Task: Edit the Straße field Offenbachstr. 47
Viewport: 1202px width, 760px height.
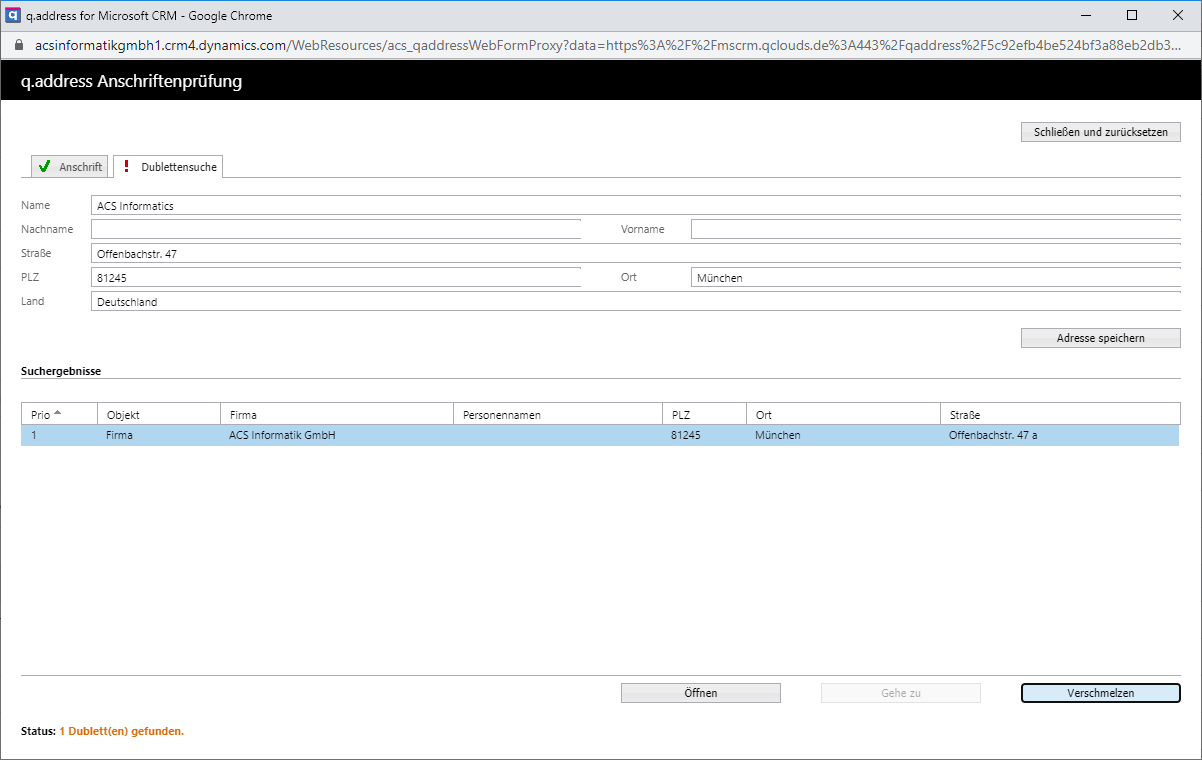Action: tap(636, 253)
